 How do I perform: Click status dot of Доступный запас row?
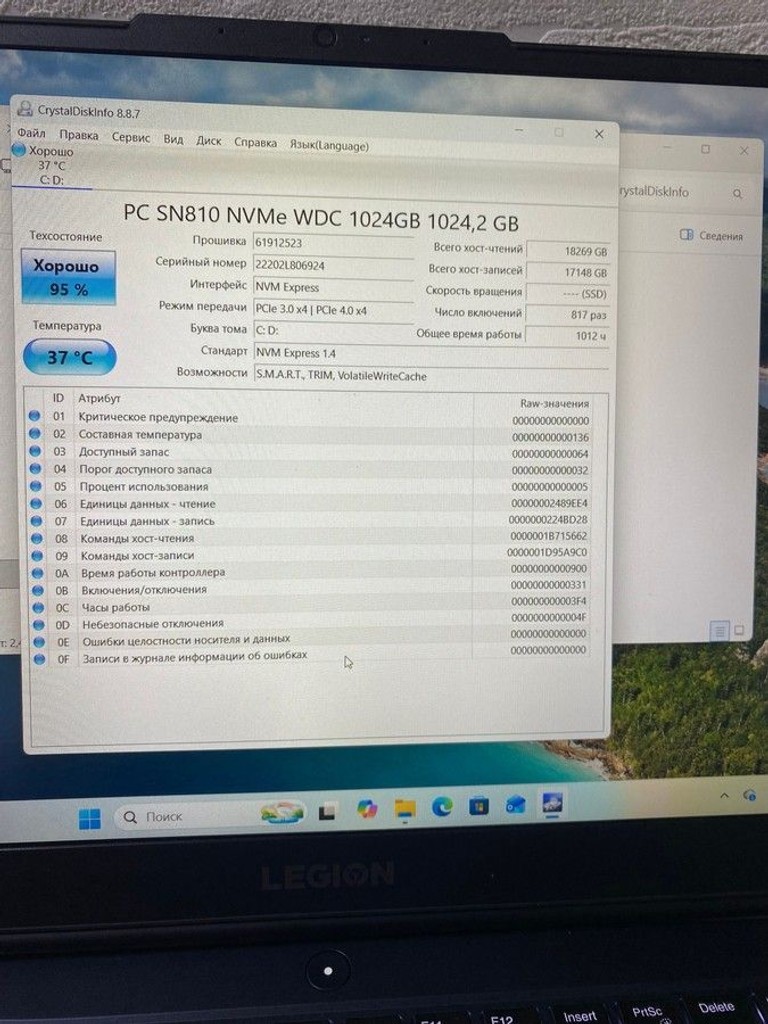point(35,451)
